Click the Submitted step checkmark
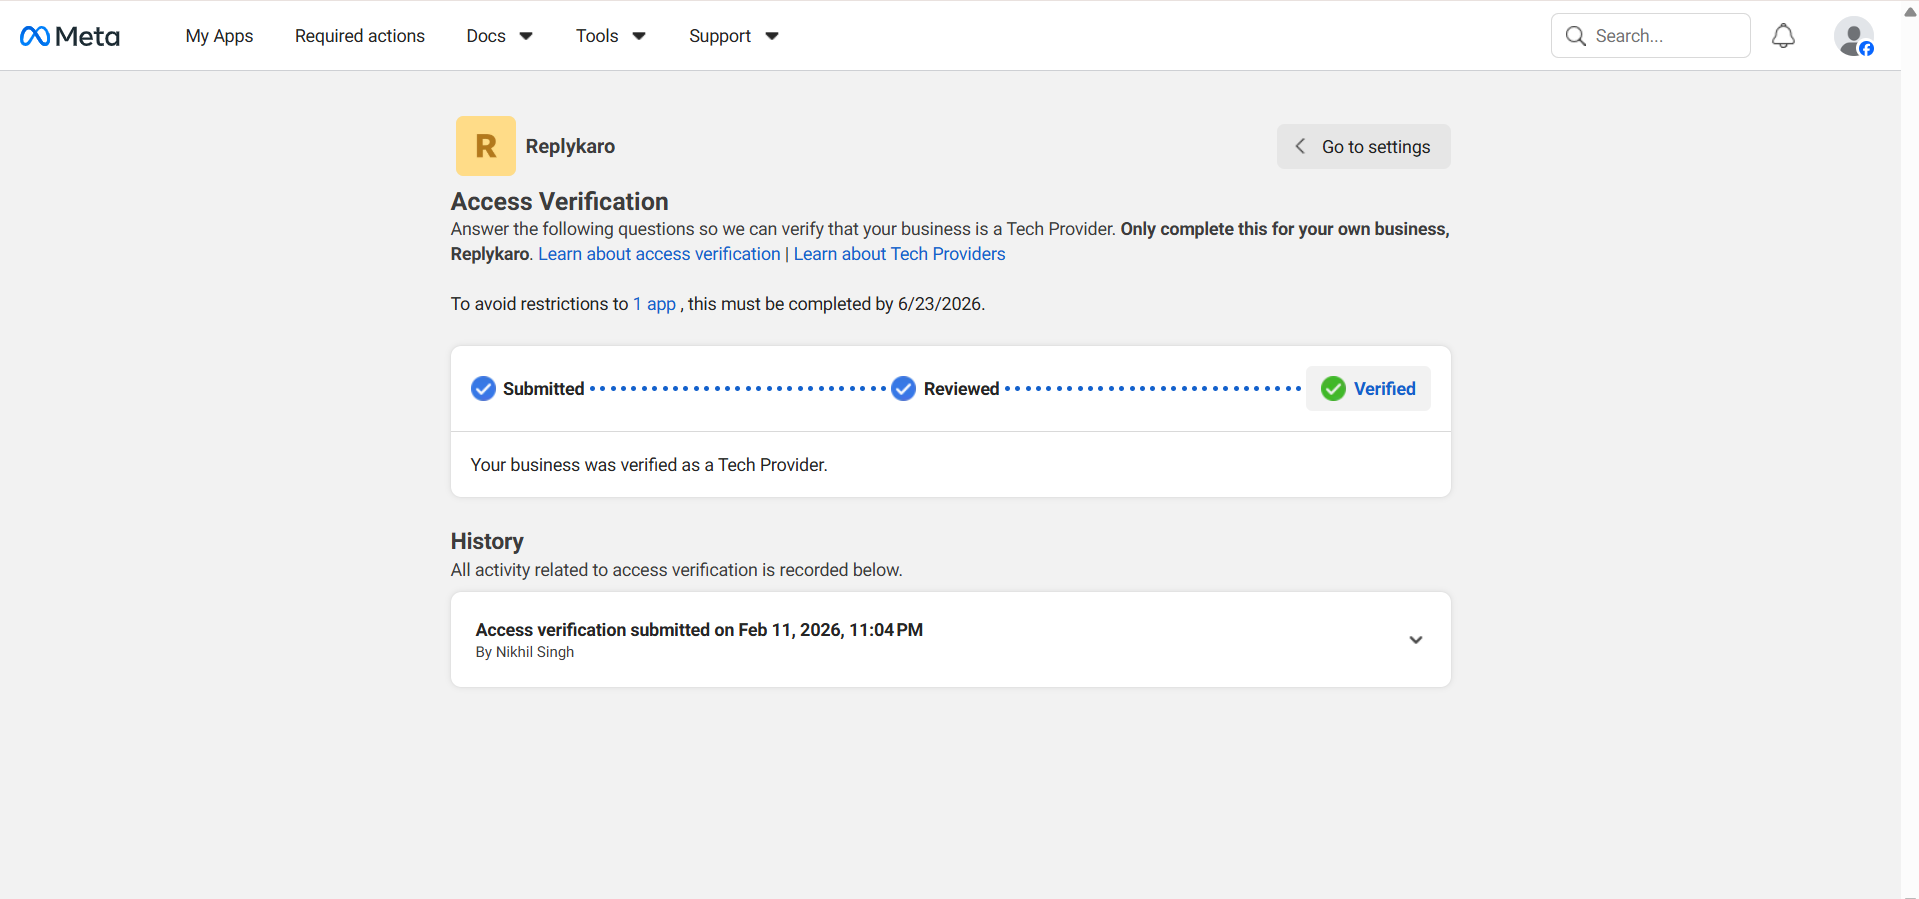The height and width of the screenshot is (899, 1919). coord(483,389)
